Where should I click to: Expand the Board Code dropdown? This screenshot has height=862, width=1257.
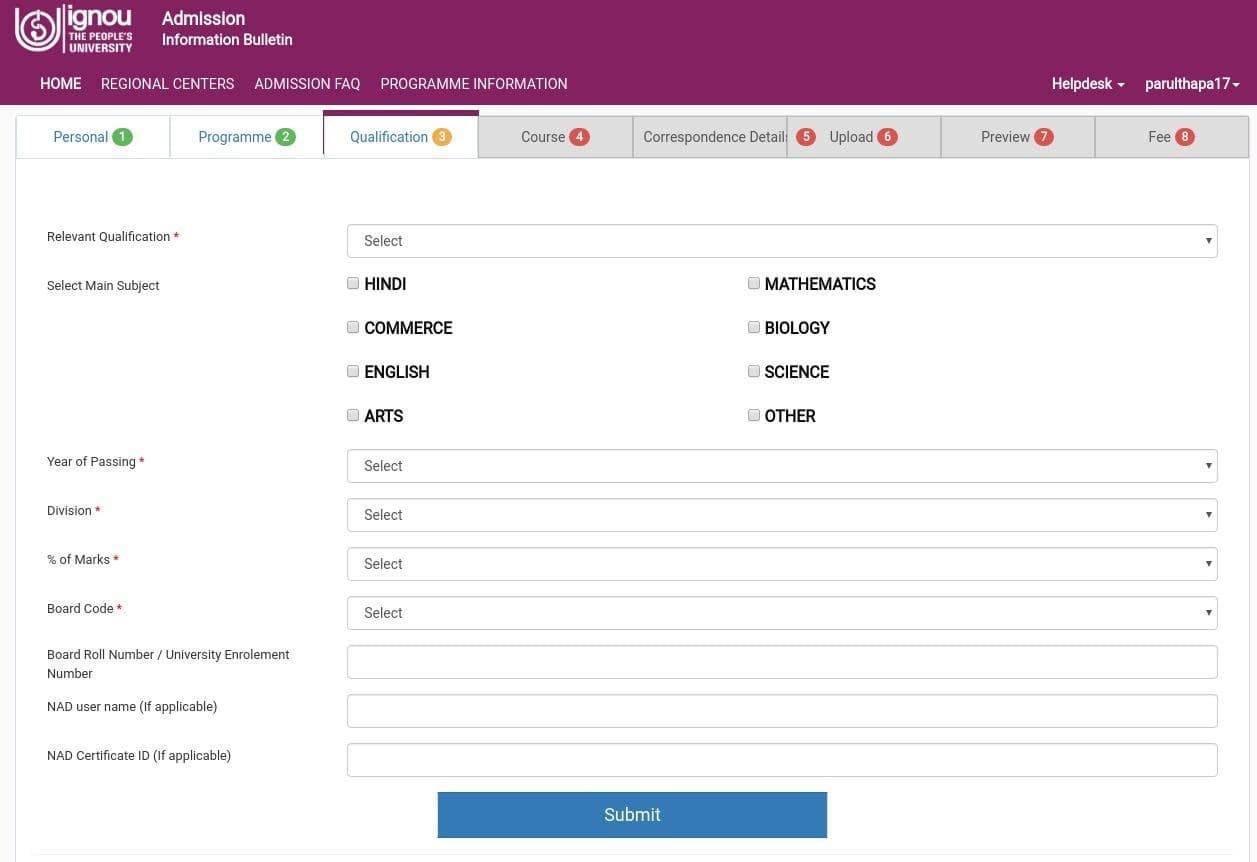pos(781,613)
